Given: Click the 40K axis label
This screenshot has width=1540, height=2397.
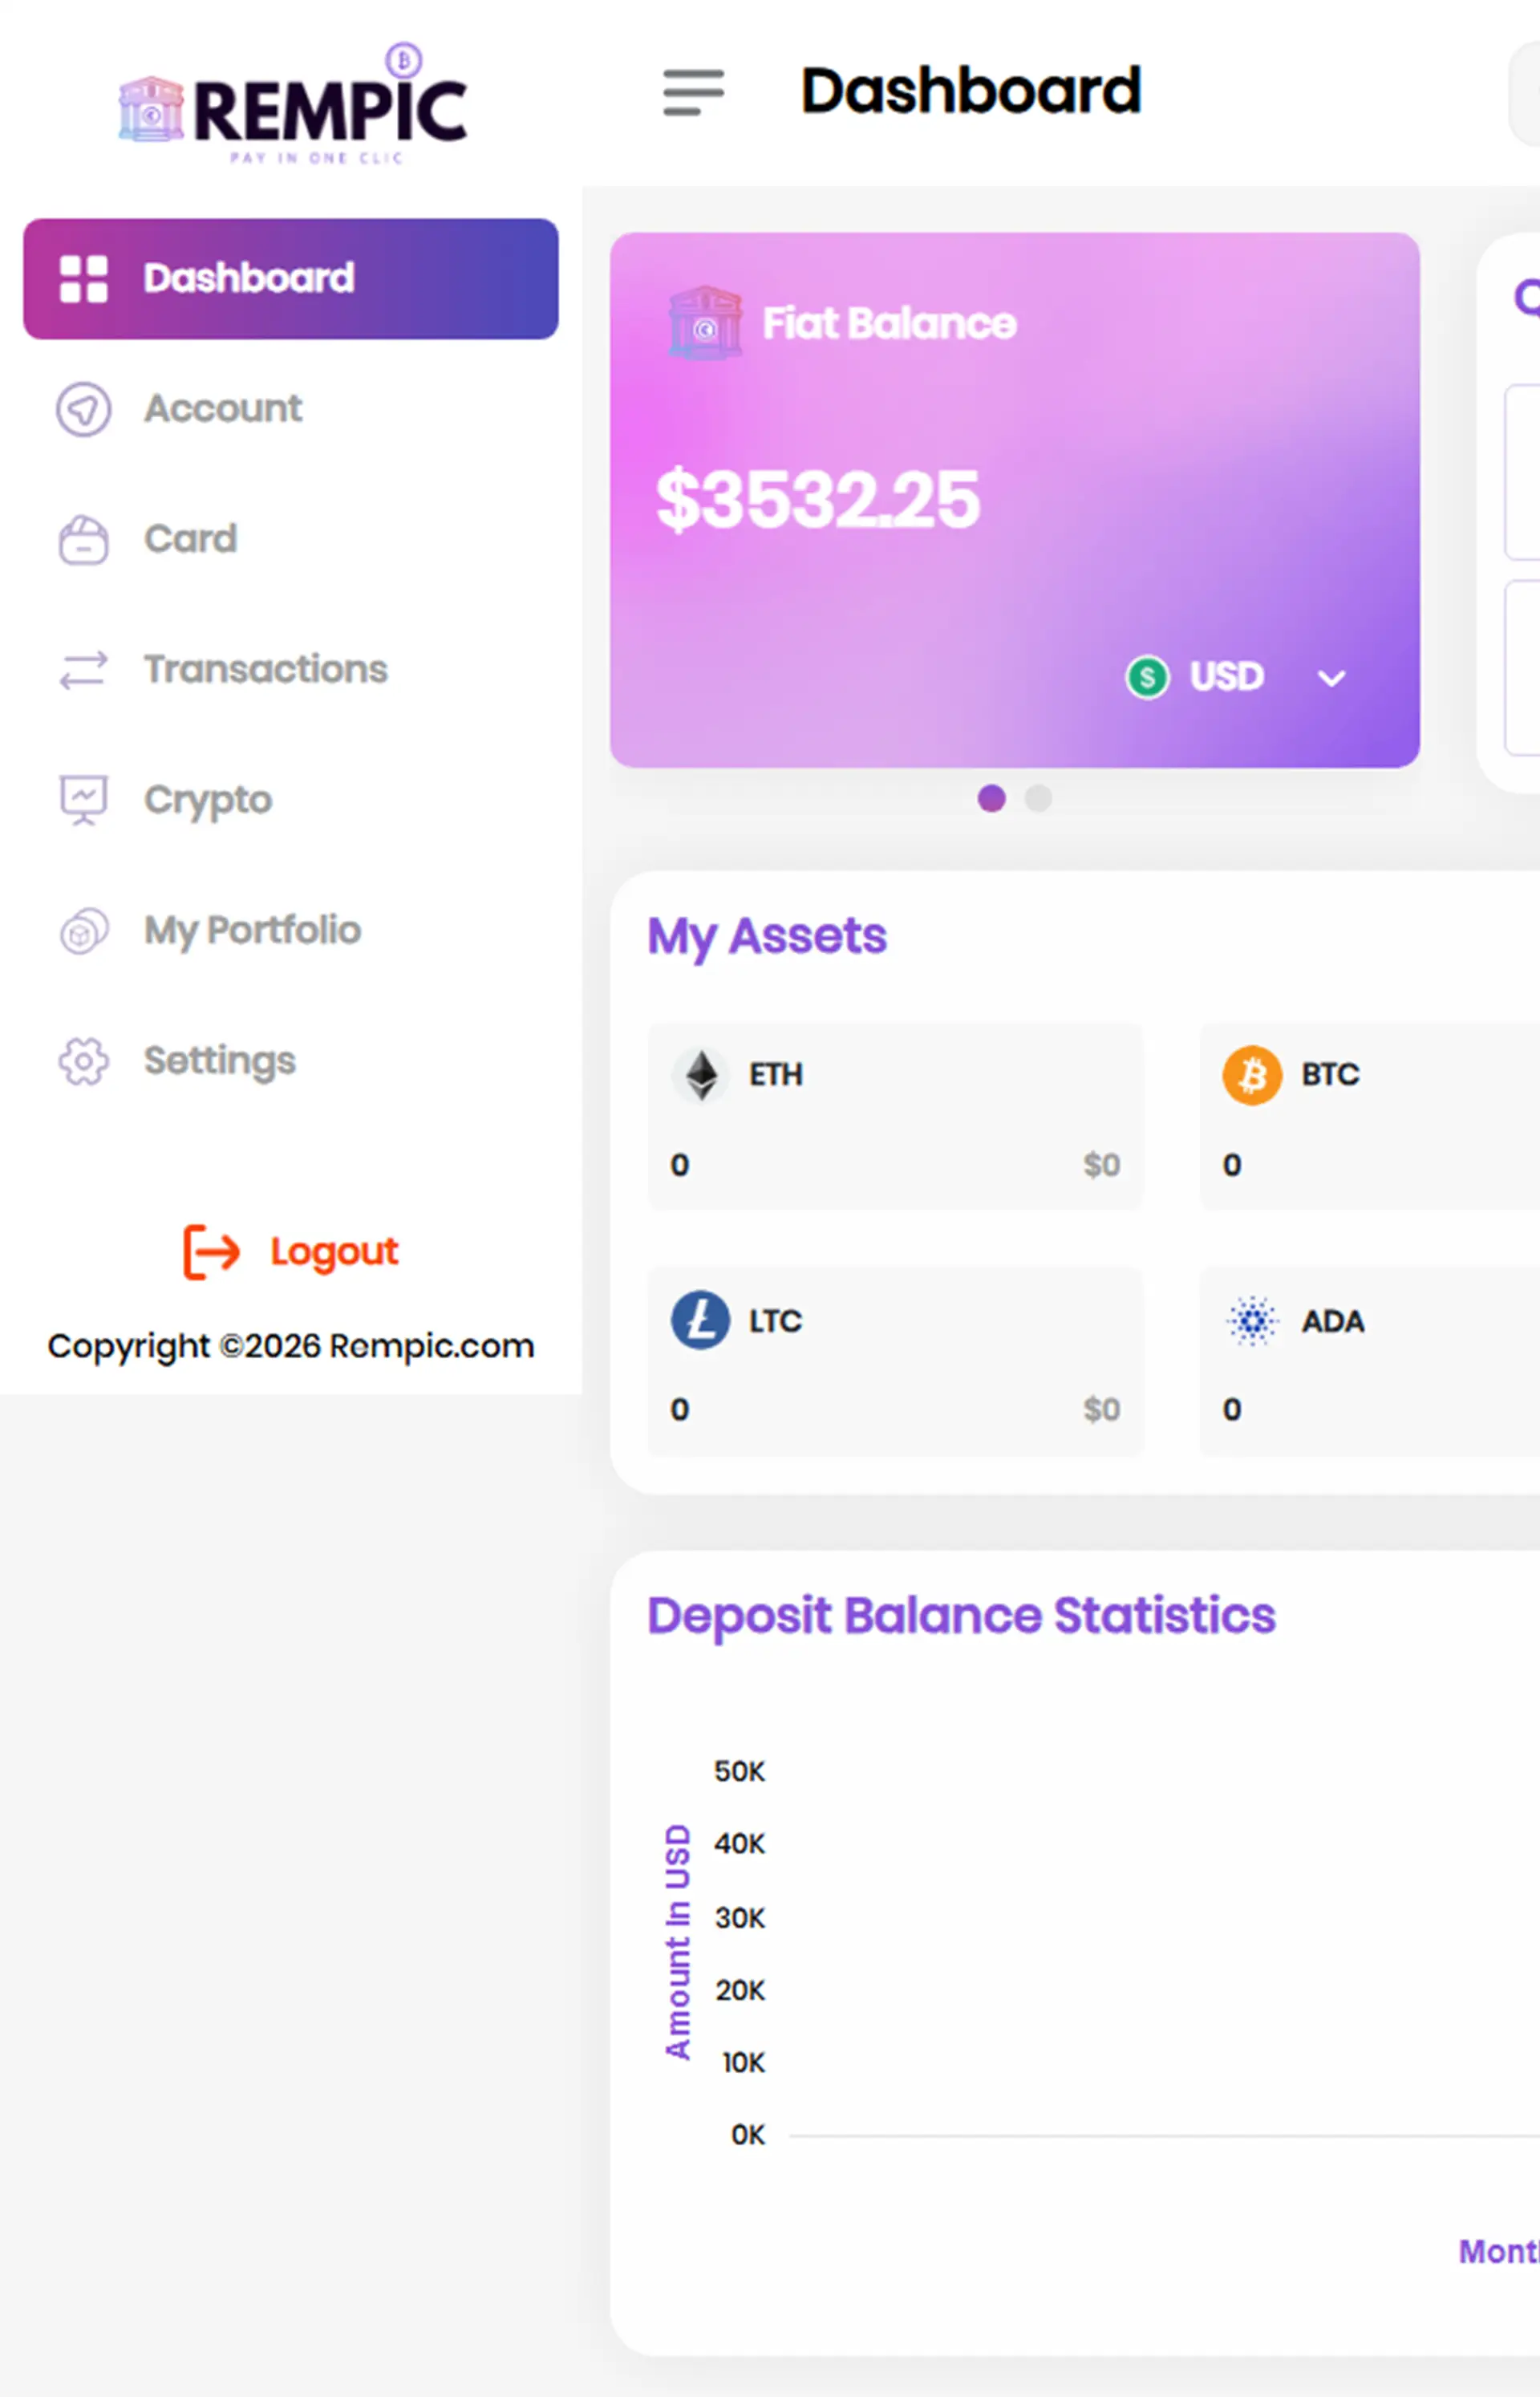Looking at the screenshot, I should pos(739,1844).
